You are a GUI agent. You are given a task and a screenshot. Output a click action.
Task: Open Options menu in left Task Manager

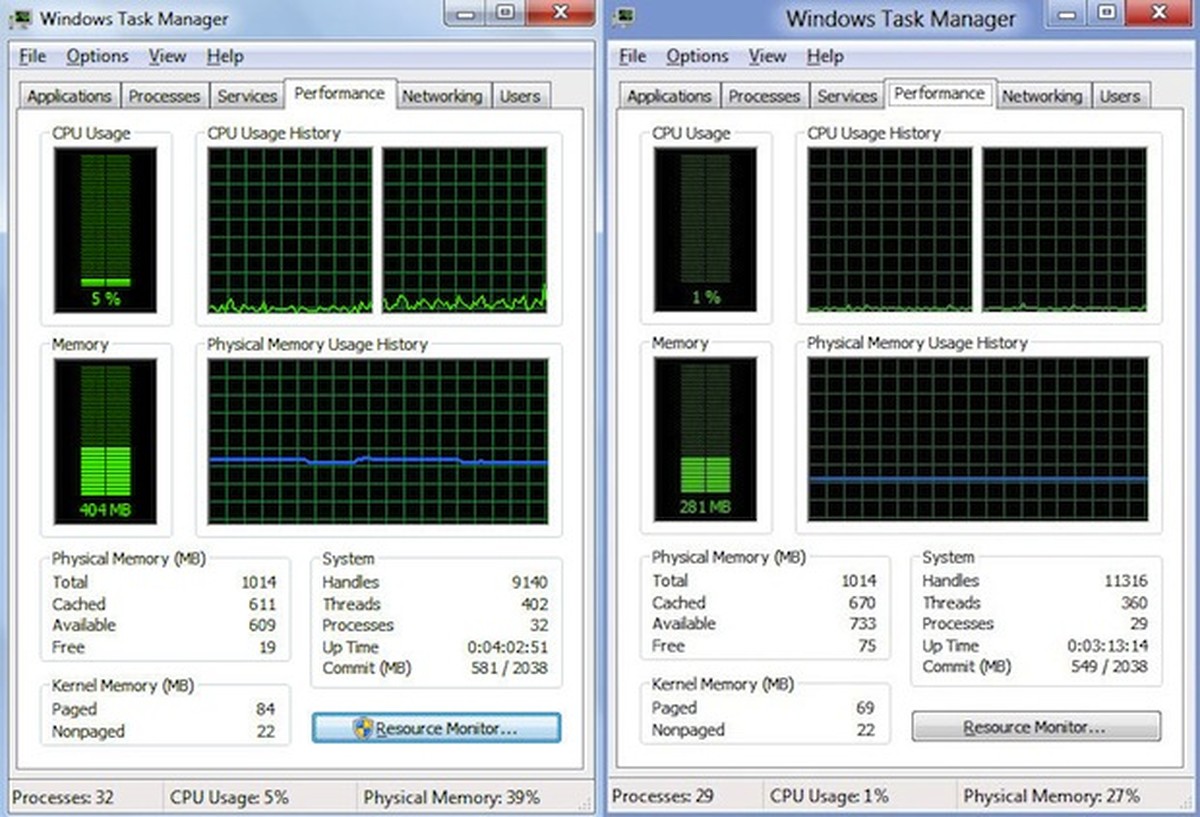97,56
